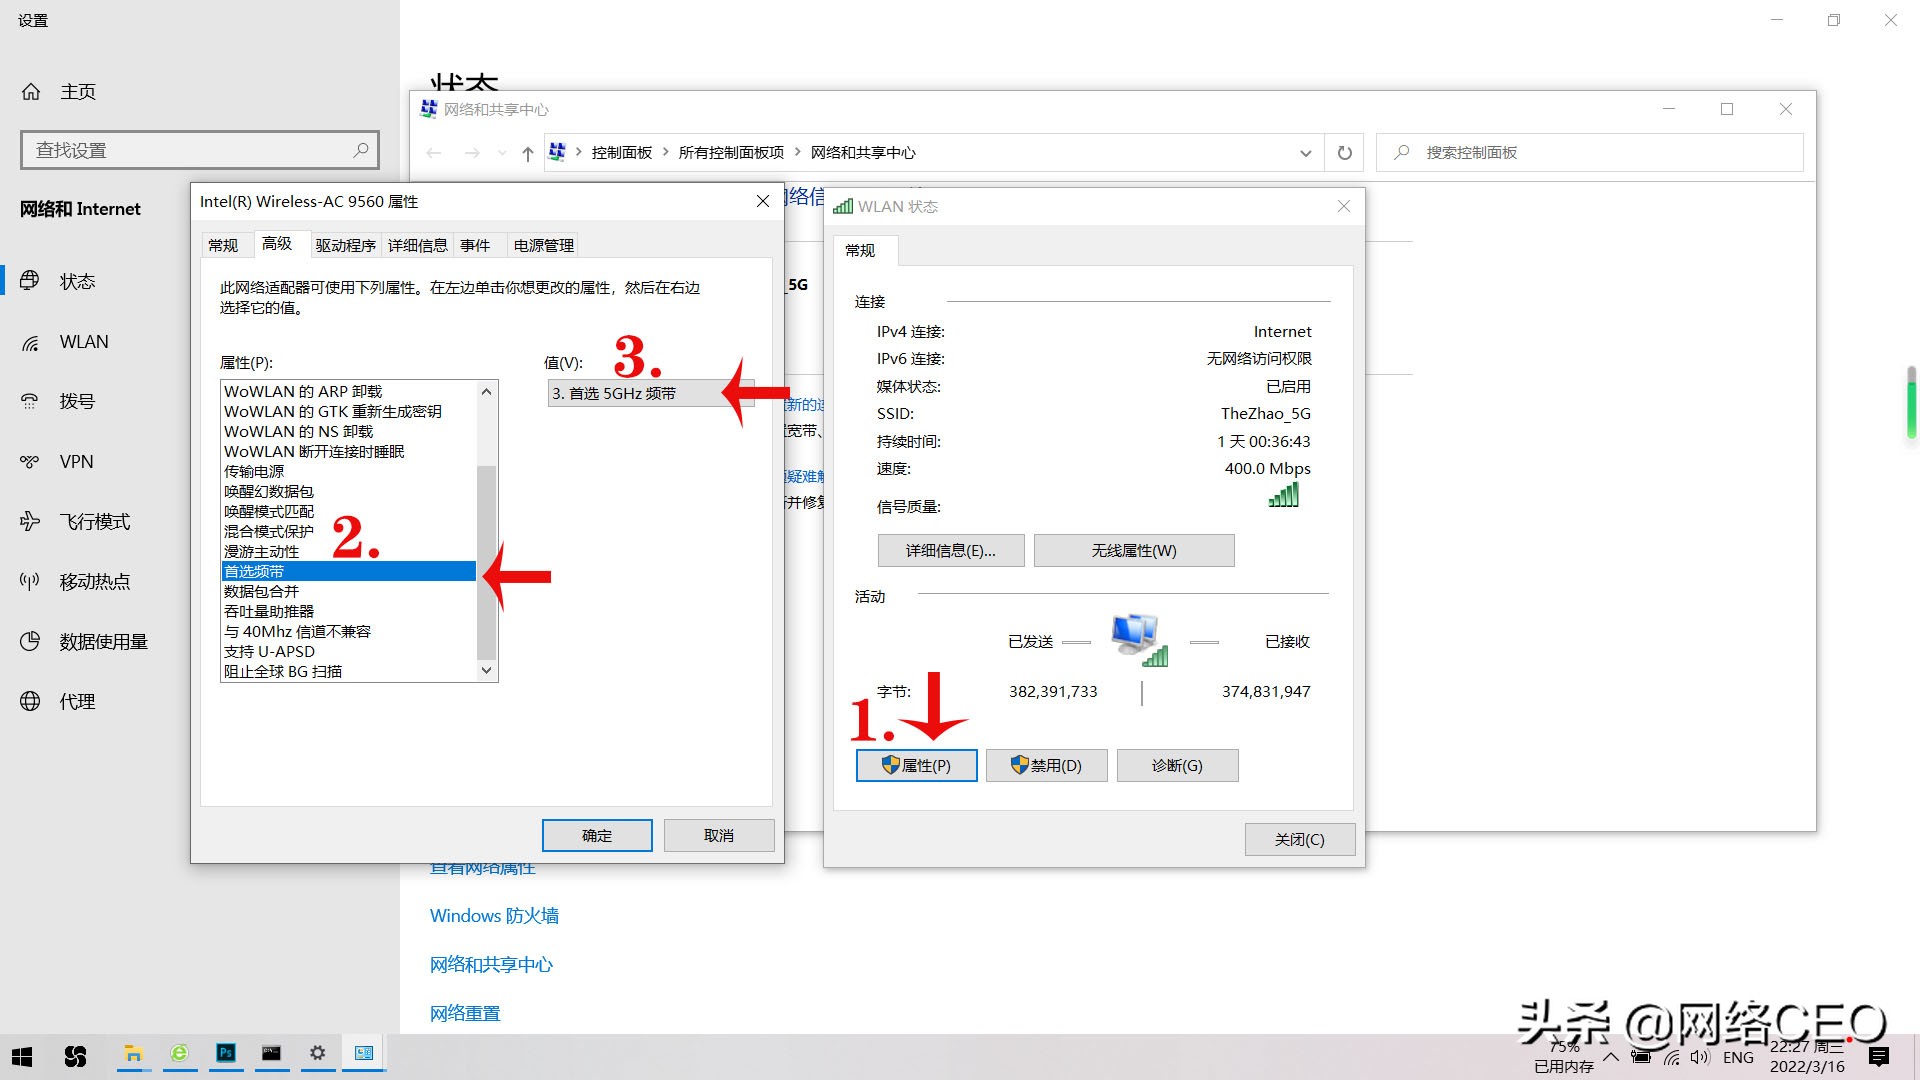Select 吞吐量助推器 in the property list

coord(269,612)
